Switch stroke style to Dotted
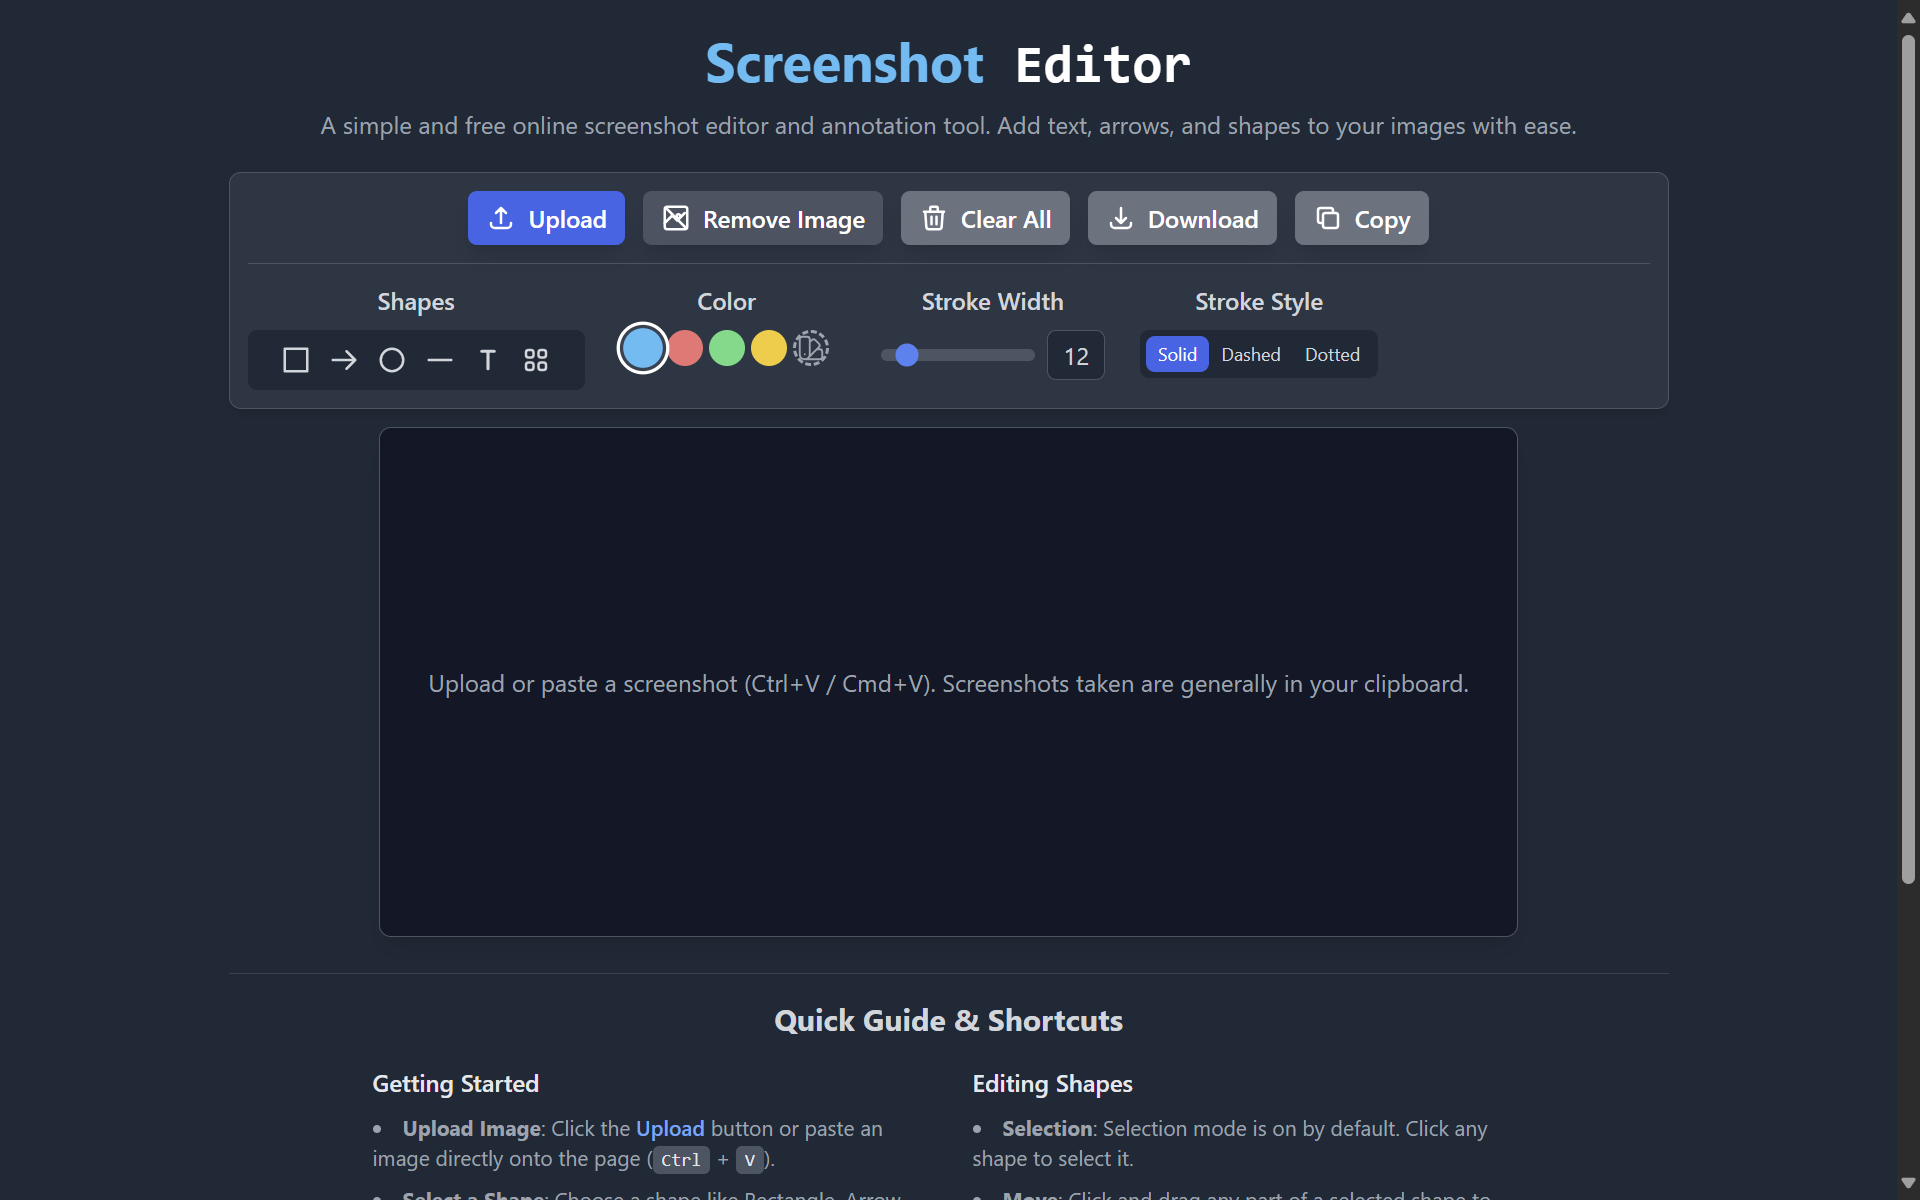 pyautogui.click(x=1332, y=354)
